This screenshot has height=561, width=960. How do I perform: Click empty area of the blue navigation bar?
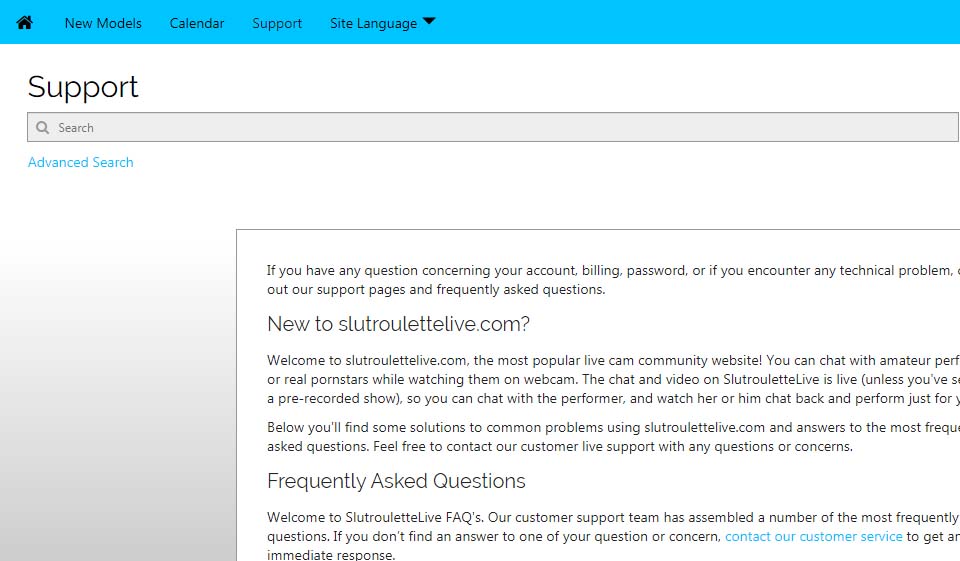[x=700, y=22]
